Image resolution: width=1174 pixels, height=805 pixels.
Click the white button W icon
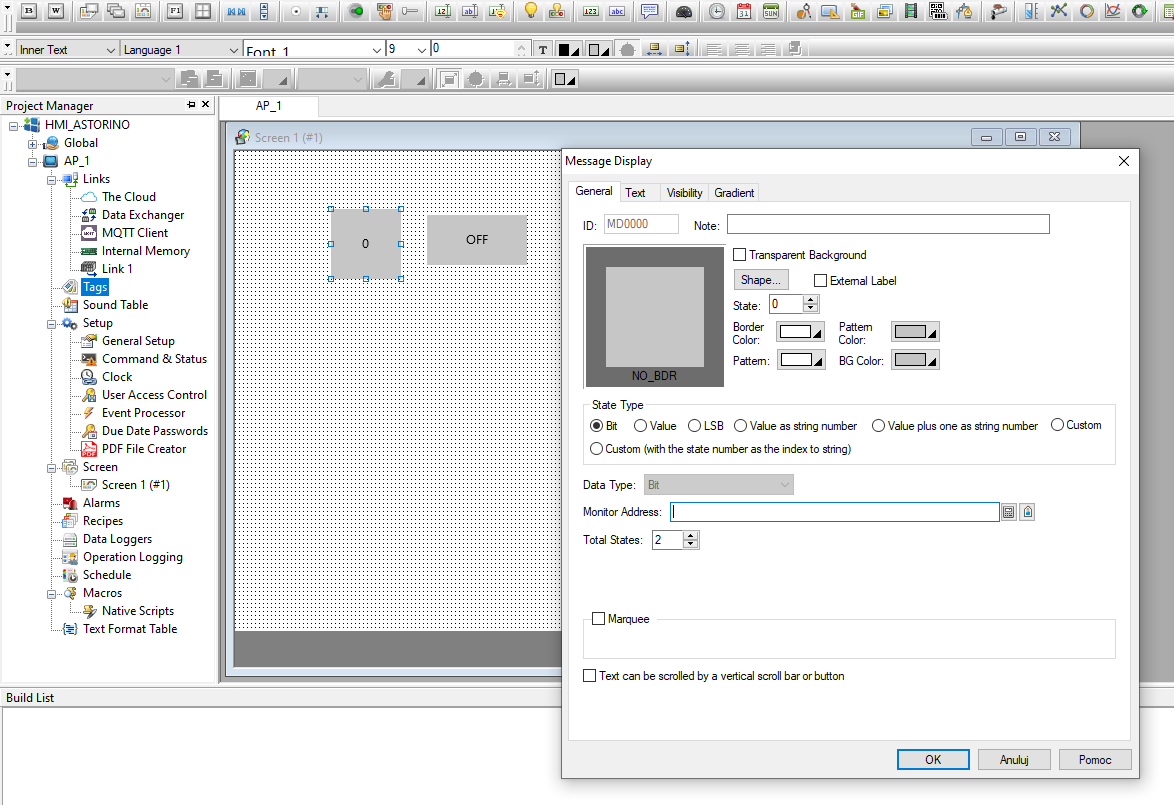pos(56,11)
